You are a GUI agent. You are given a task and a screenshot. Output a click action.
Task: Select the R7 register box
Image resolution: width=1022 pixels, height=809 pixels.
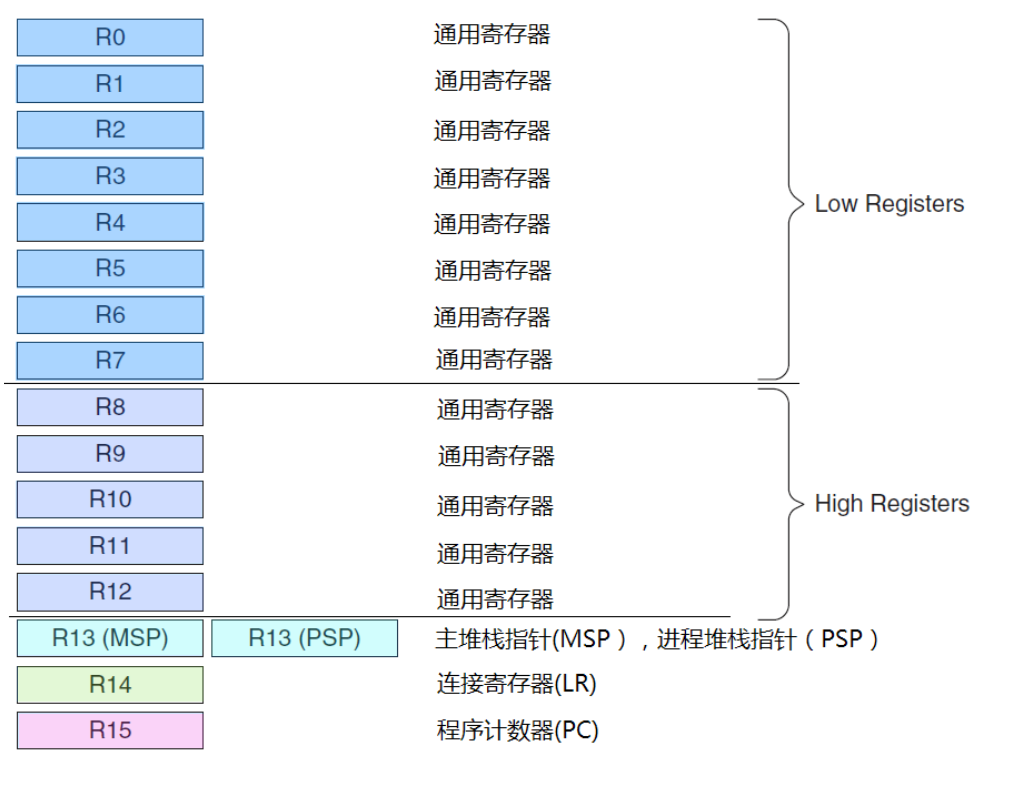click(110, 360)
